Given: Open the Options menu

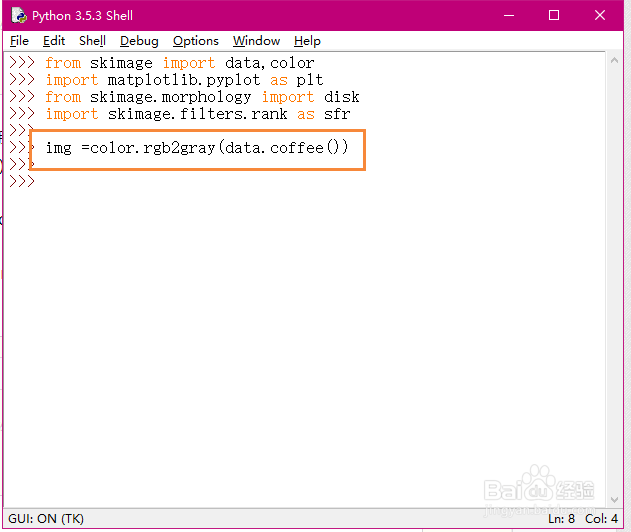Looking at the screenshot, I should coord(196,41).
